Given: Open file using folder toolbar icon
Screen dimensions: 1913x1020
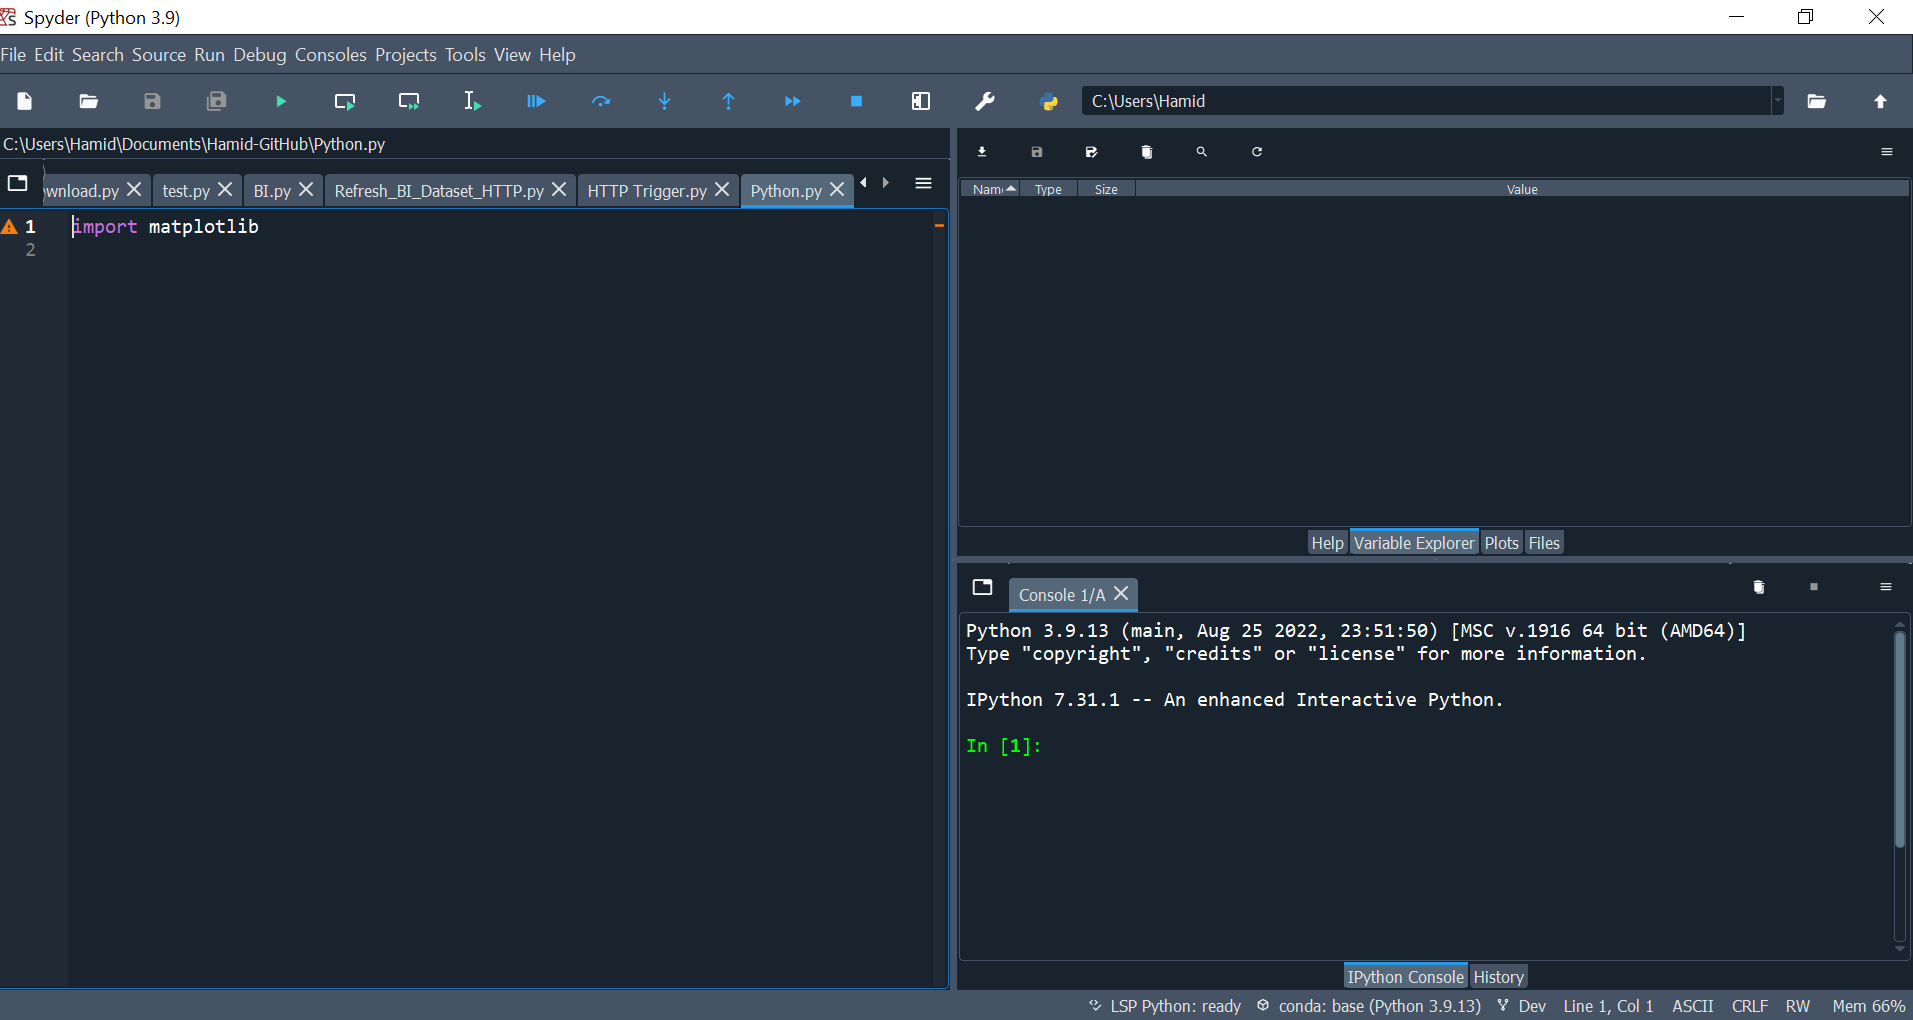Looking at the screenshot, I should click(x=88, y=101).
